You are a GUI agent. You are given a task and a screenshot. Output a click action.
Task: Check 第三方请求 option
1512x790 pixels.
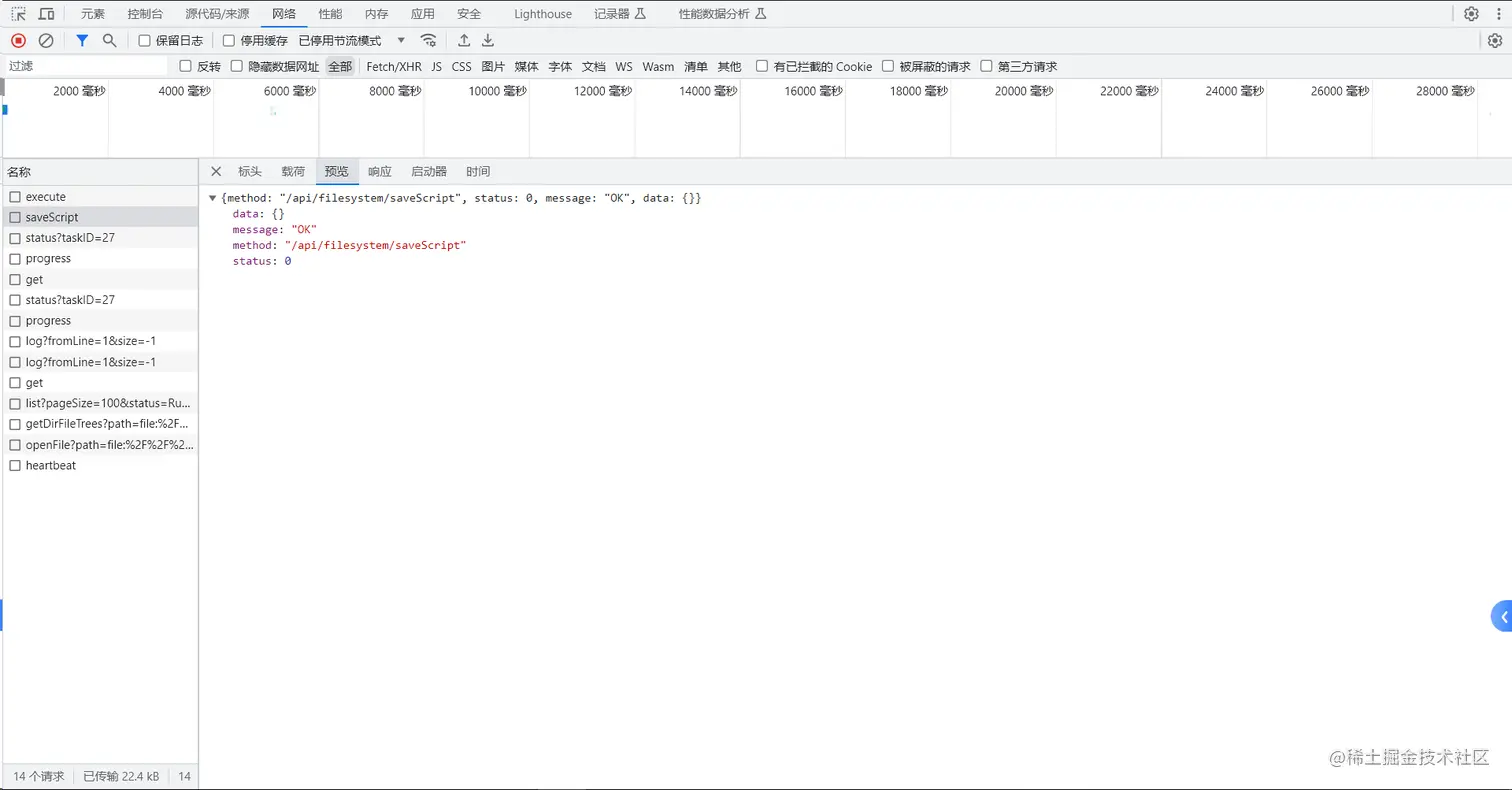[x=987, y=66]
